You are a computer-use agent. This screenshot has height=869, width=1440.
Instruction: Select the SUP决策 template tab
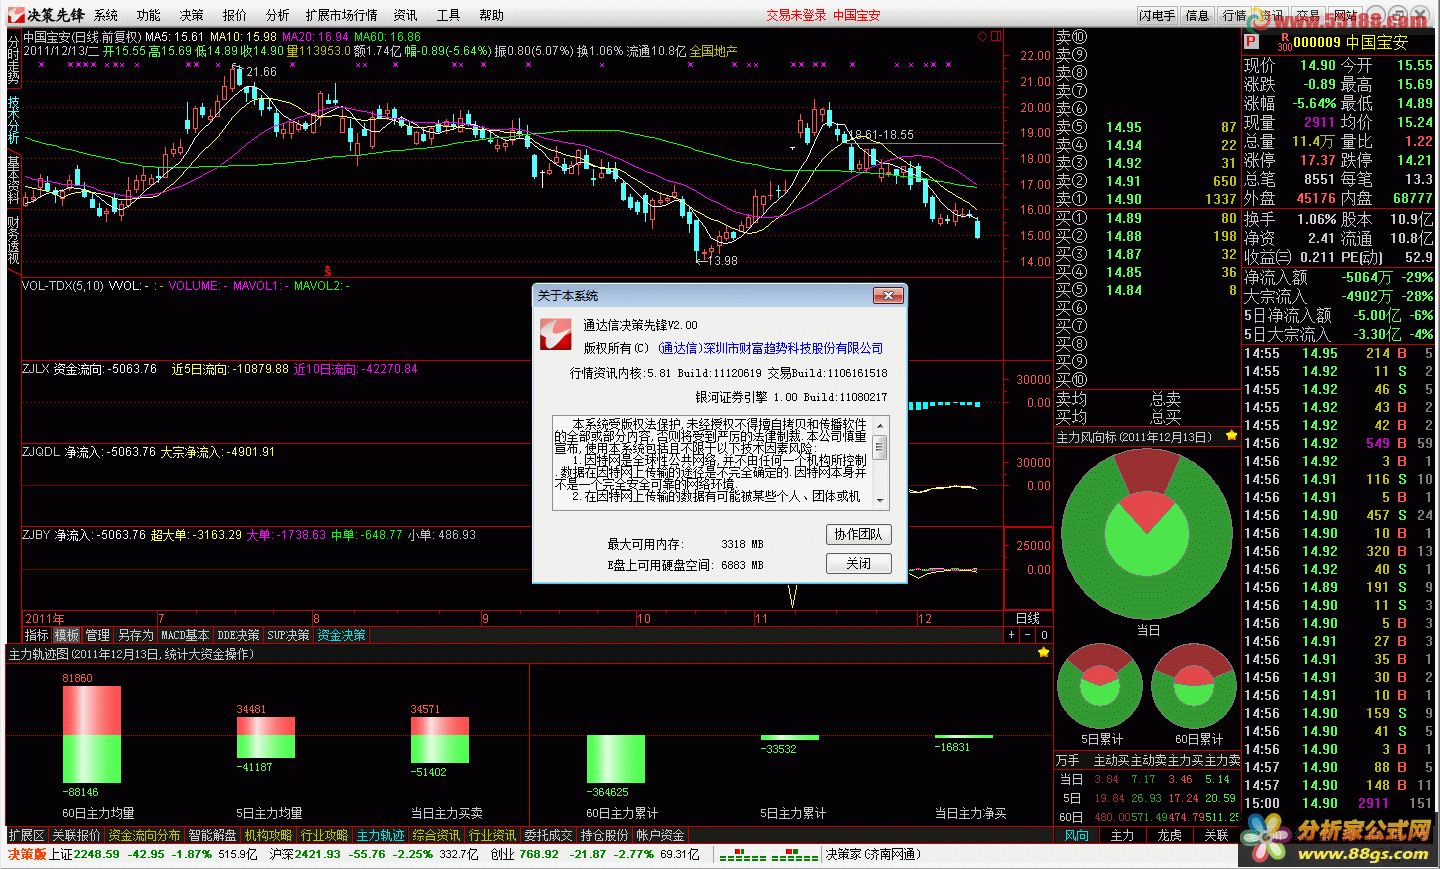289,635
